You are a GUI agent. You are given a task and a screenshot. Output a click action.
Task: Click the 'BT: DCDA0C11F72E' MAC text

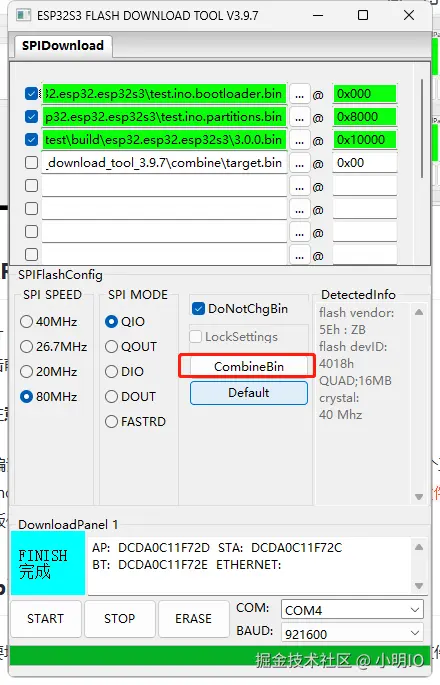click(150, 565)
